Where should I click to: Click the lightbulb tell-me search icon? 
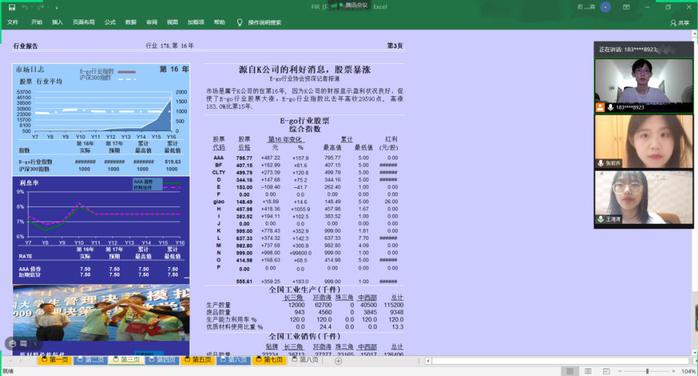(239, 22)
